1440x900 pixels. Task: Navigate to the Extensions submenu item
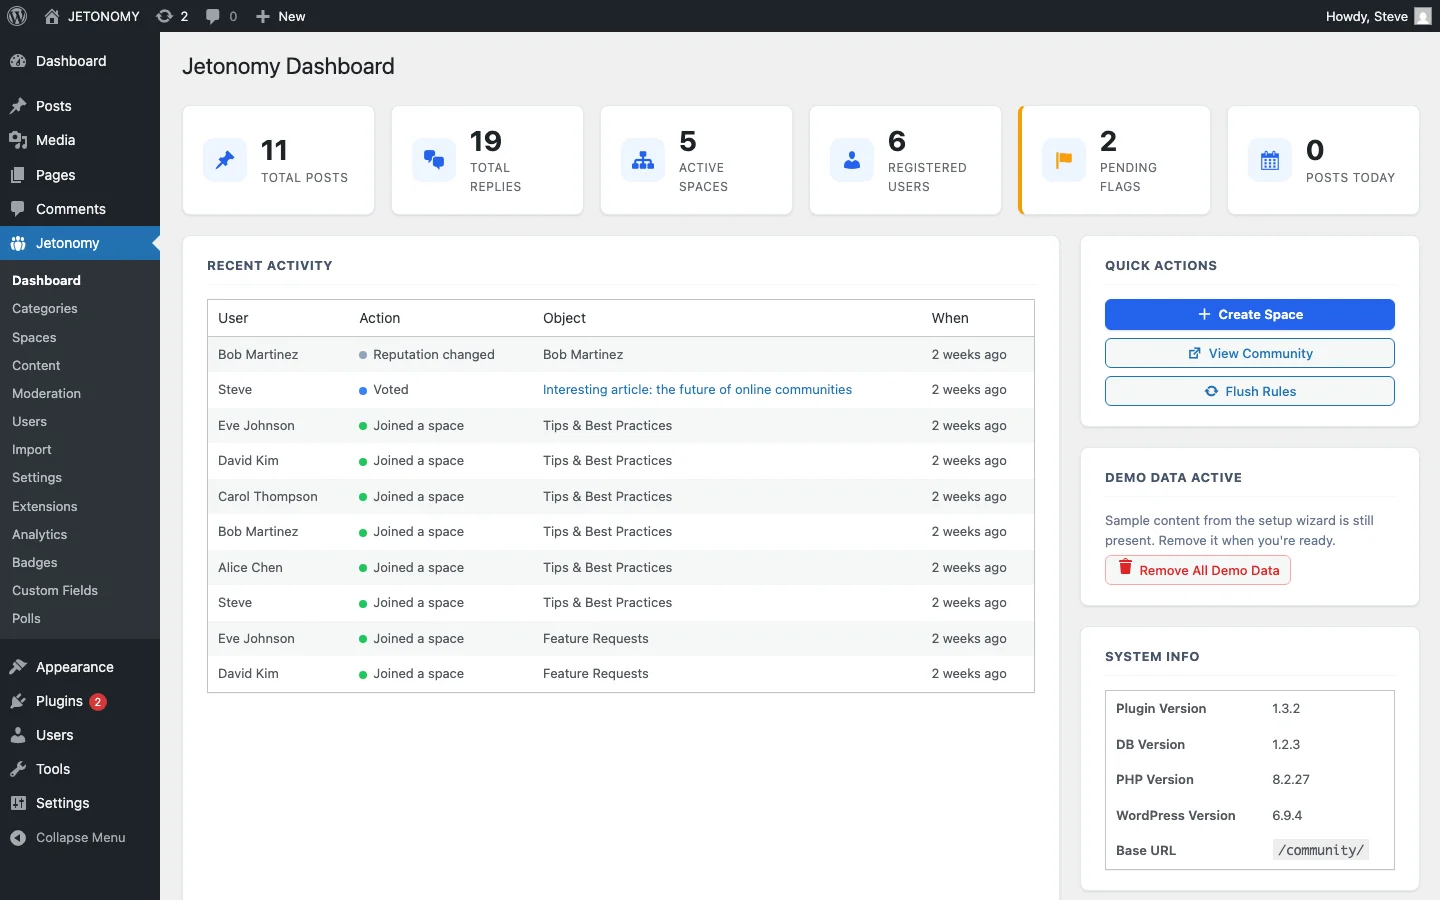click(x=44, y=506)
